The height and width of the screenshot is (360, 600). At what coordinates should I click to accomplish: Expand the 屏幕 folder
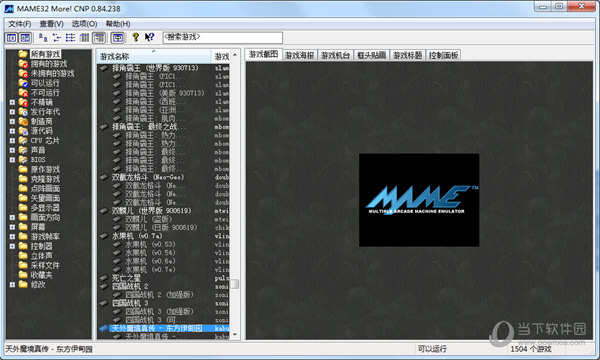(12, 227)
